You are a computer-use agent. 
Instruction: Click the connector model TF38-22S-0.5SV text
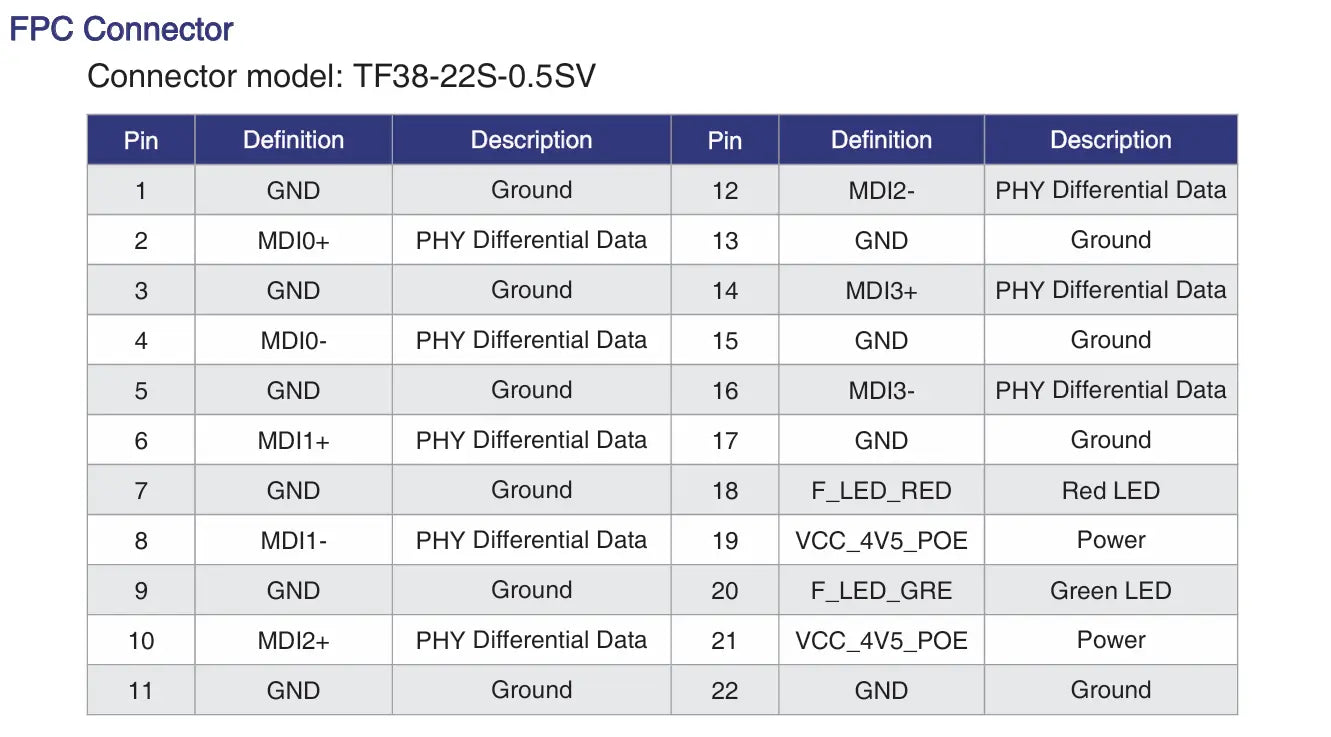click(x=341, y=76)
